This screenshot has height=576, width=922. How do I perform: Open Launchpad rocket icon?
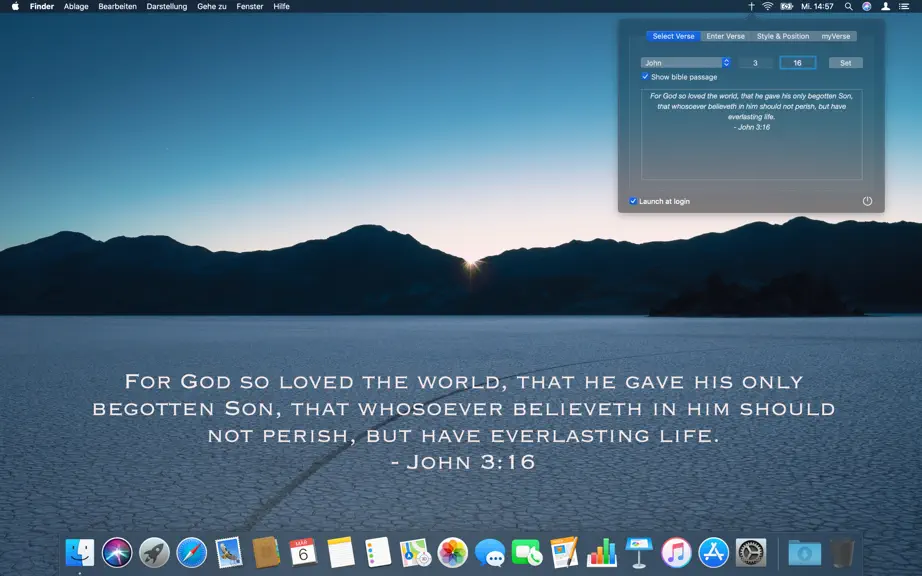154,552
